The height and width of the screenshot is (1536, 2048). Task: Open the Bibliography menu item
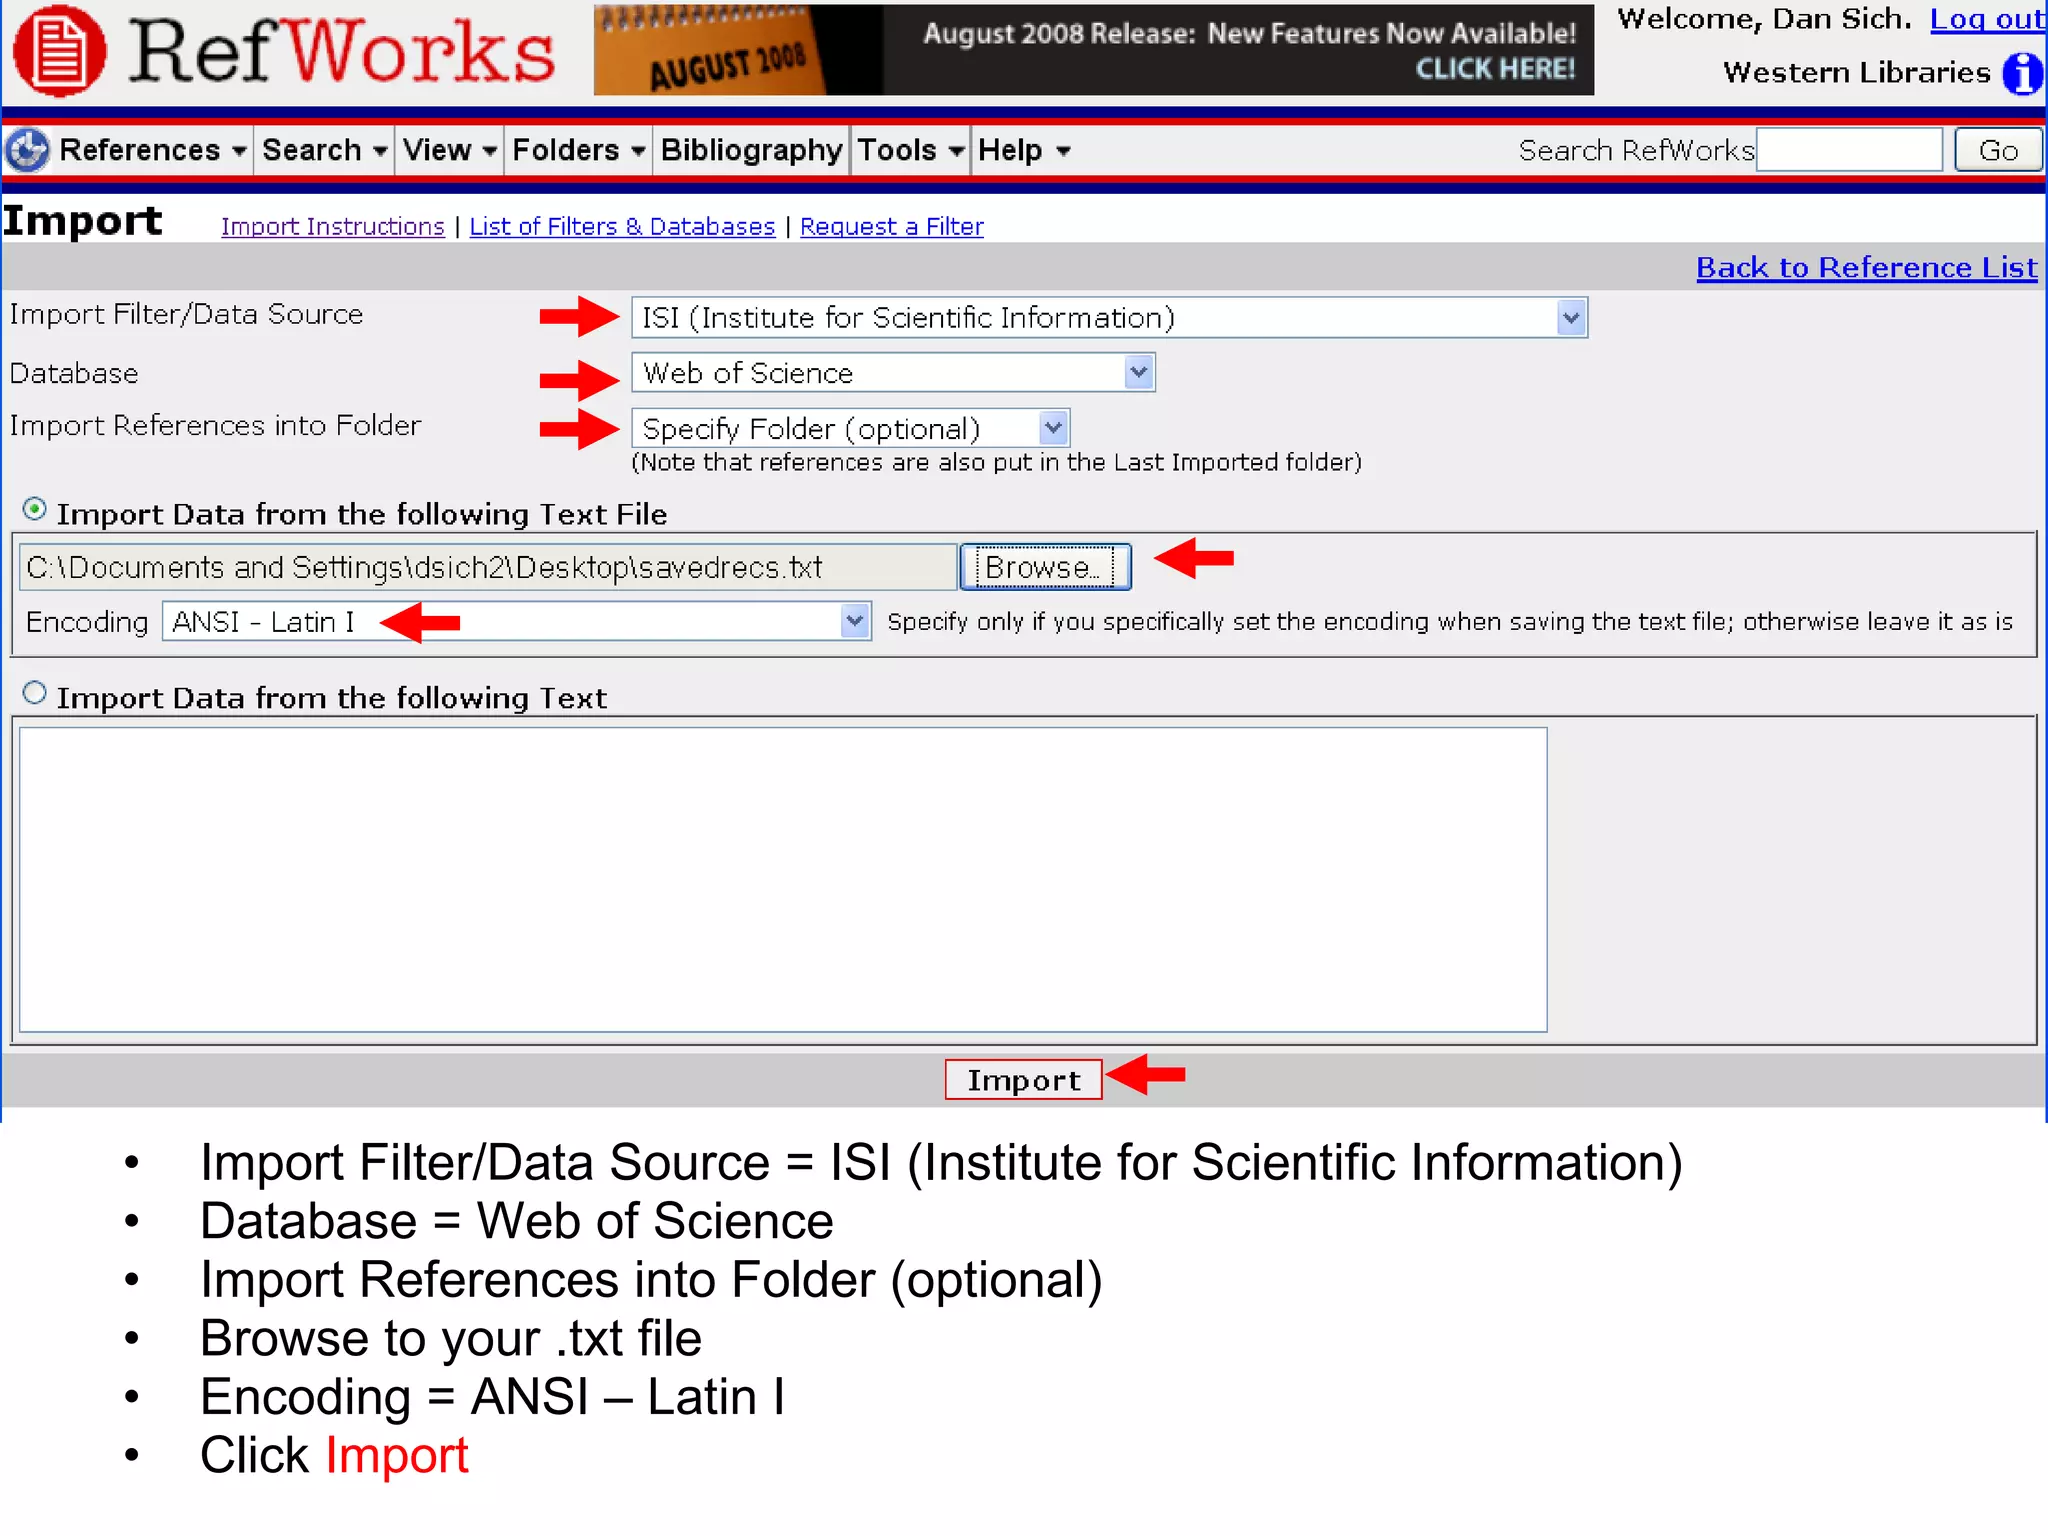coord(751,150)
